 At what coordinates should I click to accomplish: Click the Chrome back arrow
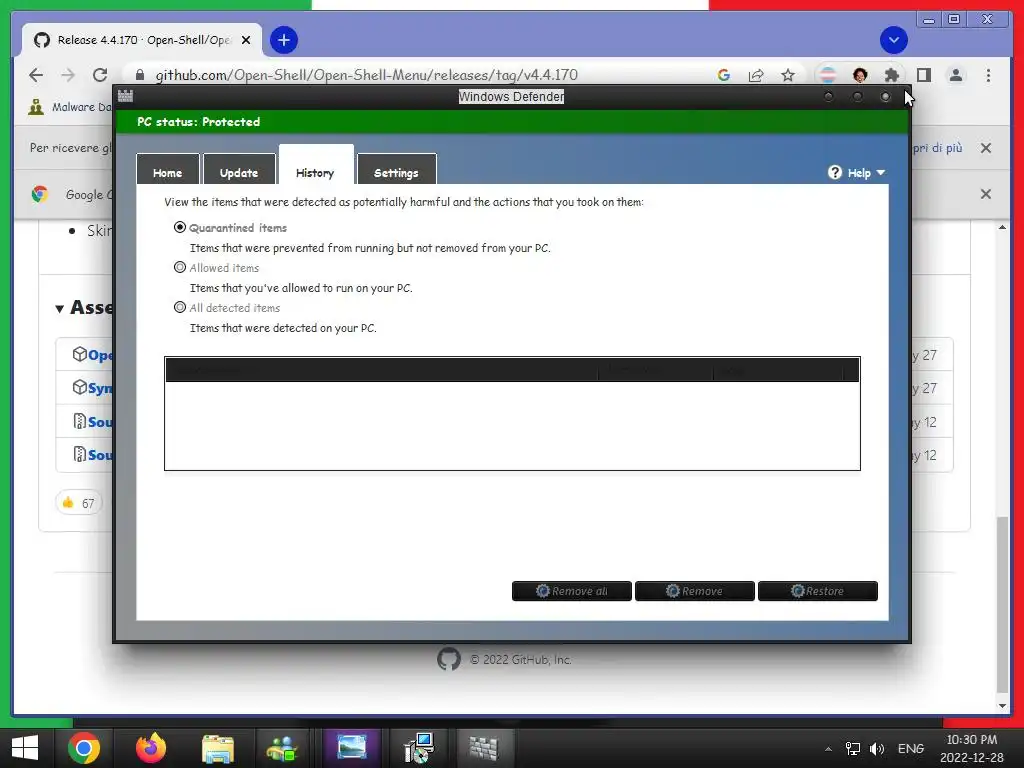pos(36,75)
